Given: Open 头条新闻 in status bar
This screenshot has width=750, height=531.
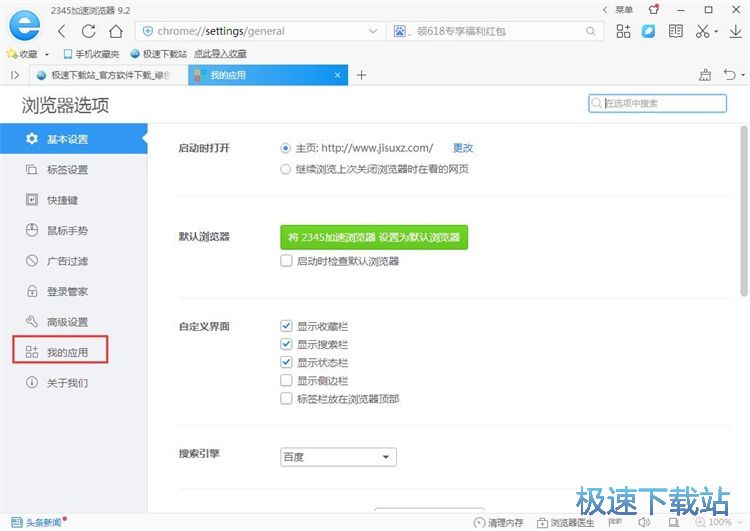Looking at the screenshot, I should tap(37, 522).
